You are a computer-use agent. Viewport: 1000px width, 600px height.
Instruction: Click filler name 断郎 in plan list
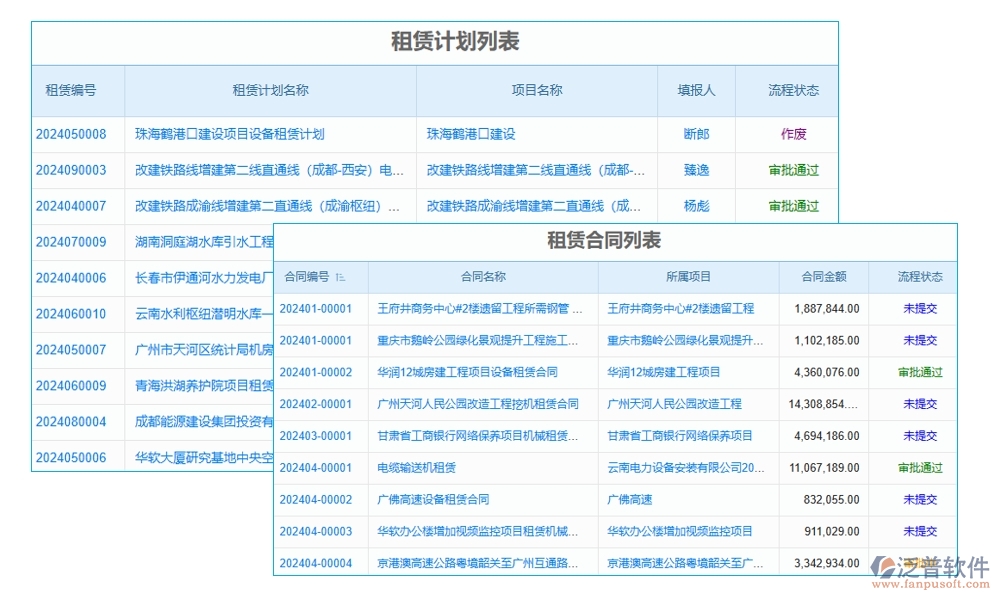pyautogui.click(x=695, y=134)
